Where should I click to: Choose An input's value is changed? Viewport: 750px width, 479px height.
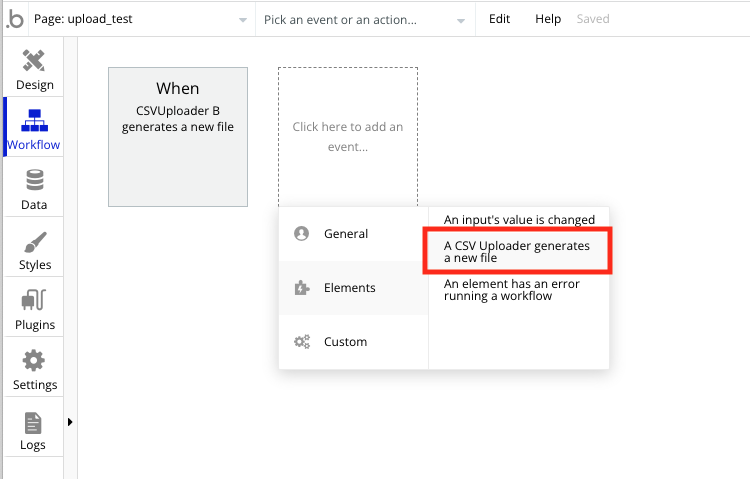[x=519, y=219]
